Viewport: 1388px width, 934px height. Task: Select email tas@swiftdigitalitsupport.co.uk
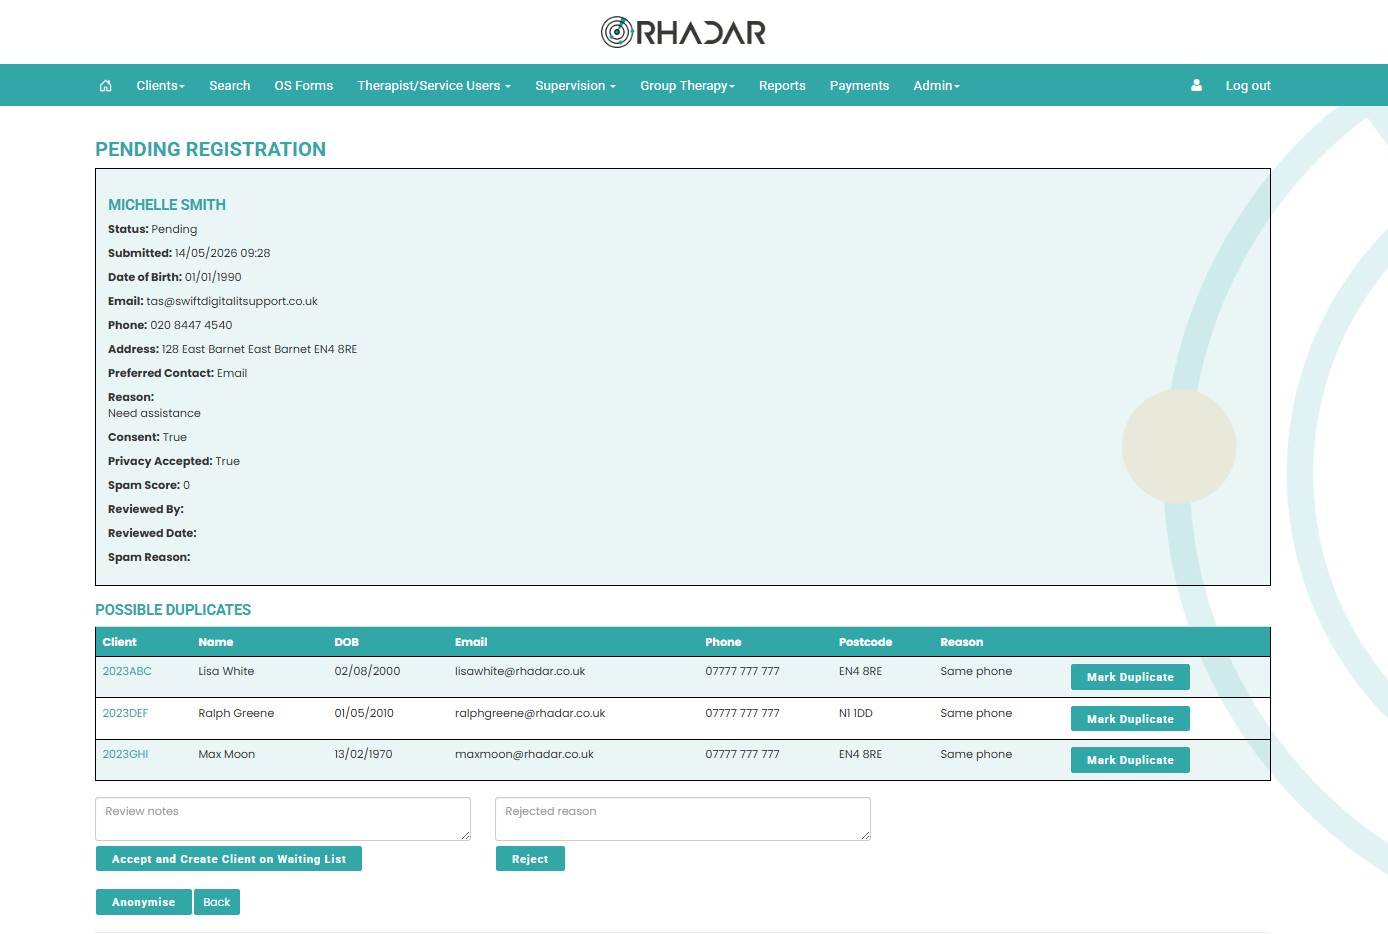(x=232, y=301)
